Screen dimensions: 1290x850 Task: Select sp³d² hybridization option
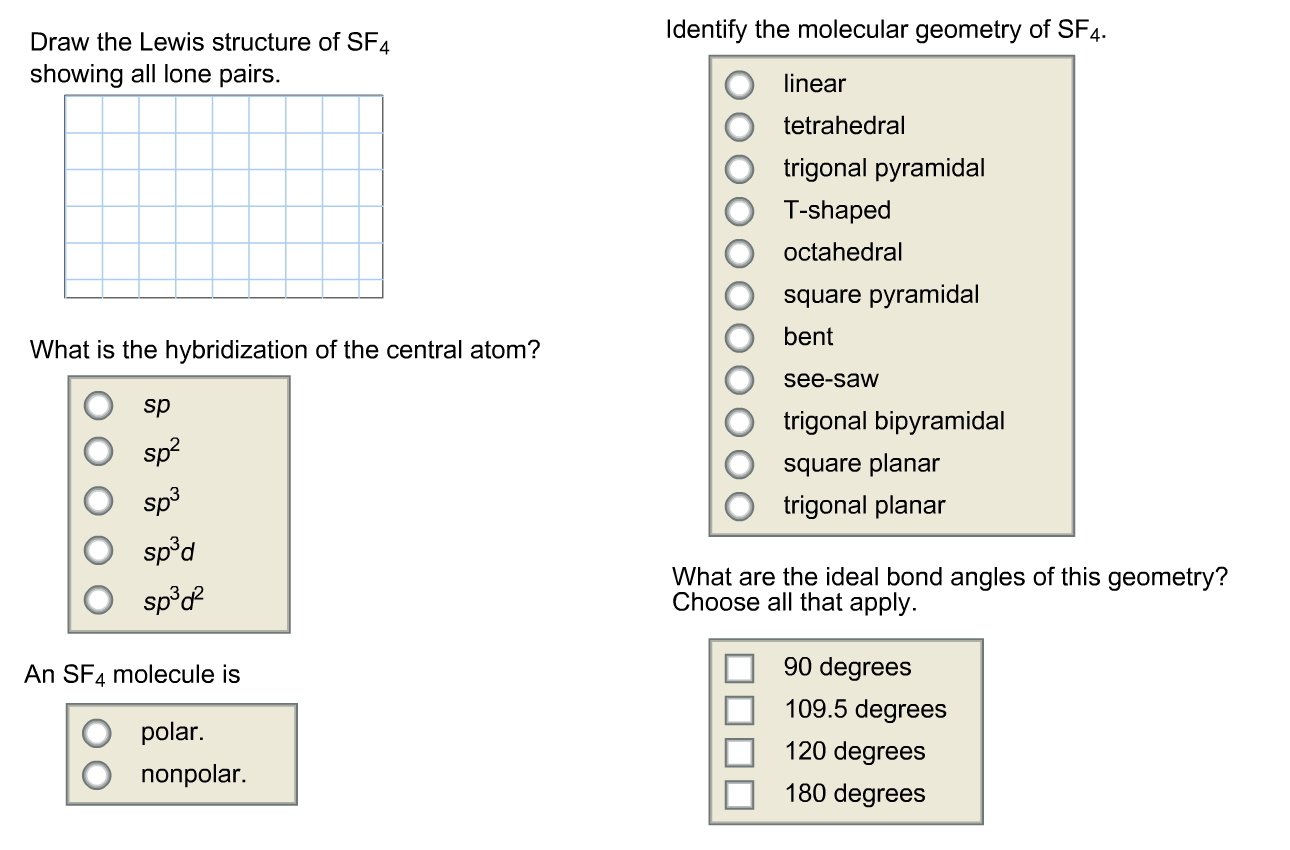(x=98, y=599)
